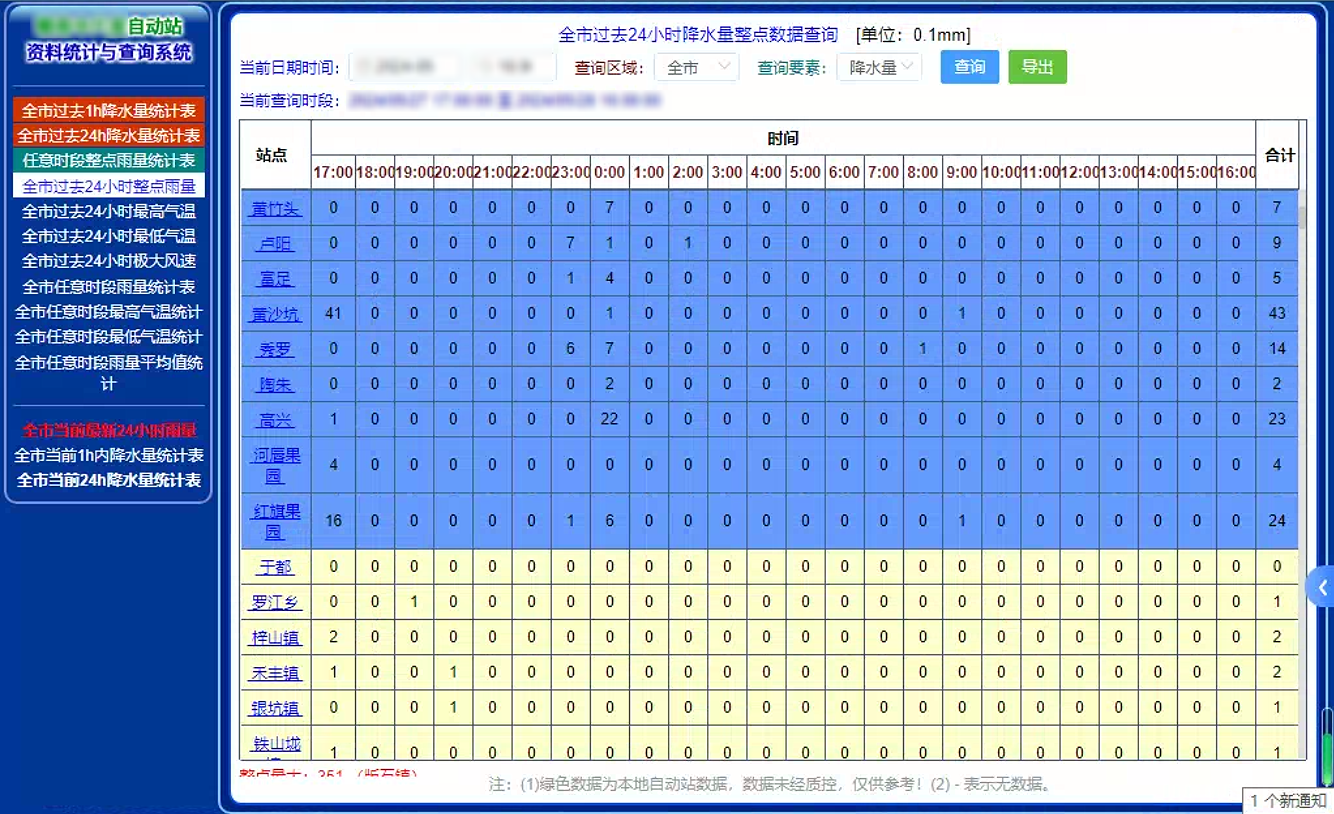The image size is (1334, 814).
Task: Click red 全市当前最新24小时雨量 heading
Action: click(x=109, y=430)
